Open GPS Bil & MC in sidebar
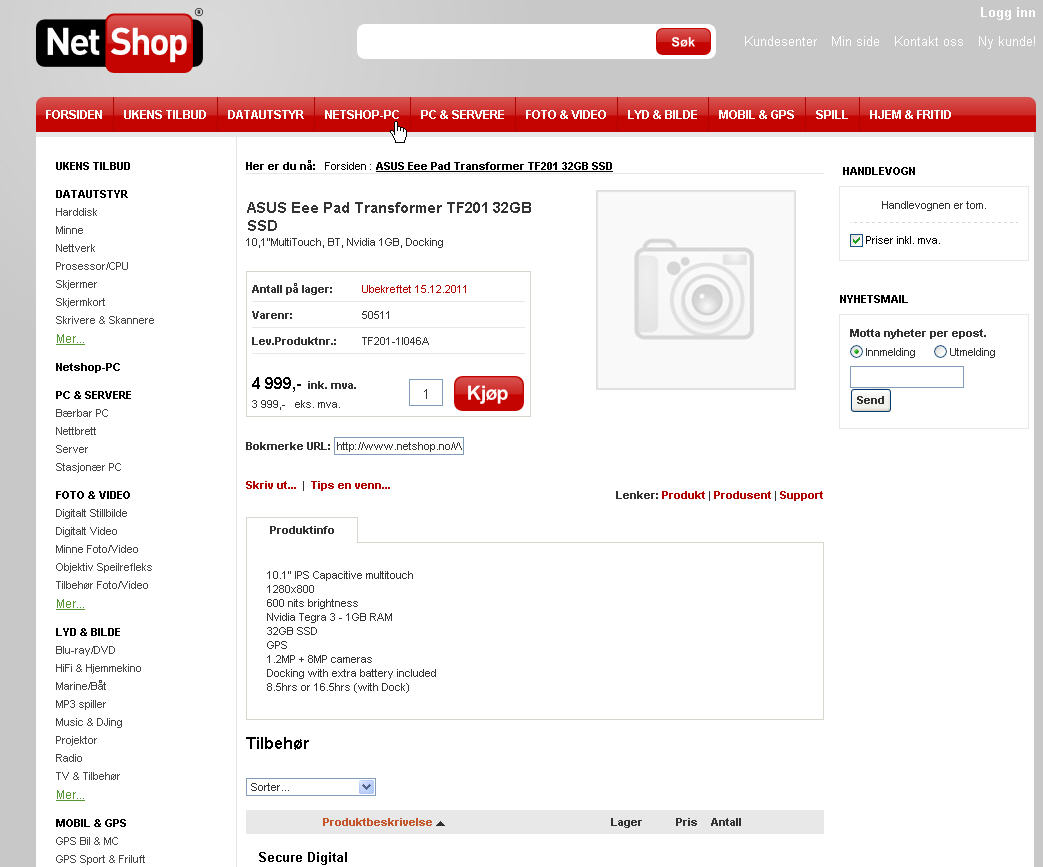Viewport: 1043px width, 867px height. pos(87,841)
